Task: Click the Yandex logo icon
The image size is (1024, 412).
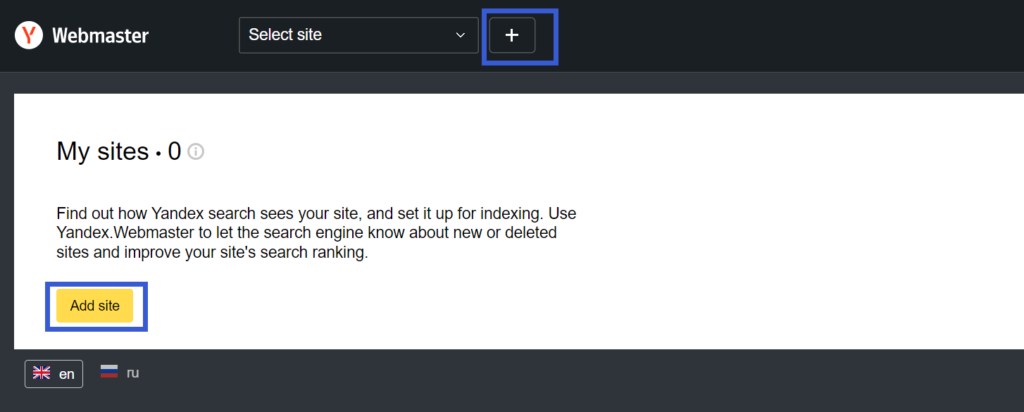Action: point(29,35)
